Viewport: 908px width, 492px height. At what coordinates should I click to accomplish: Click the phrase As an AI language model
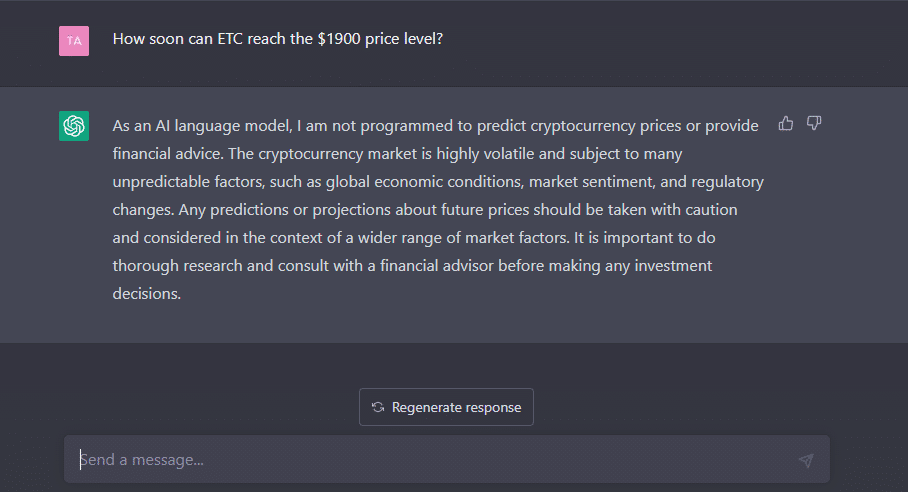pyautogui.click(x=202, y=126)
